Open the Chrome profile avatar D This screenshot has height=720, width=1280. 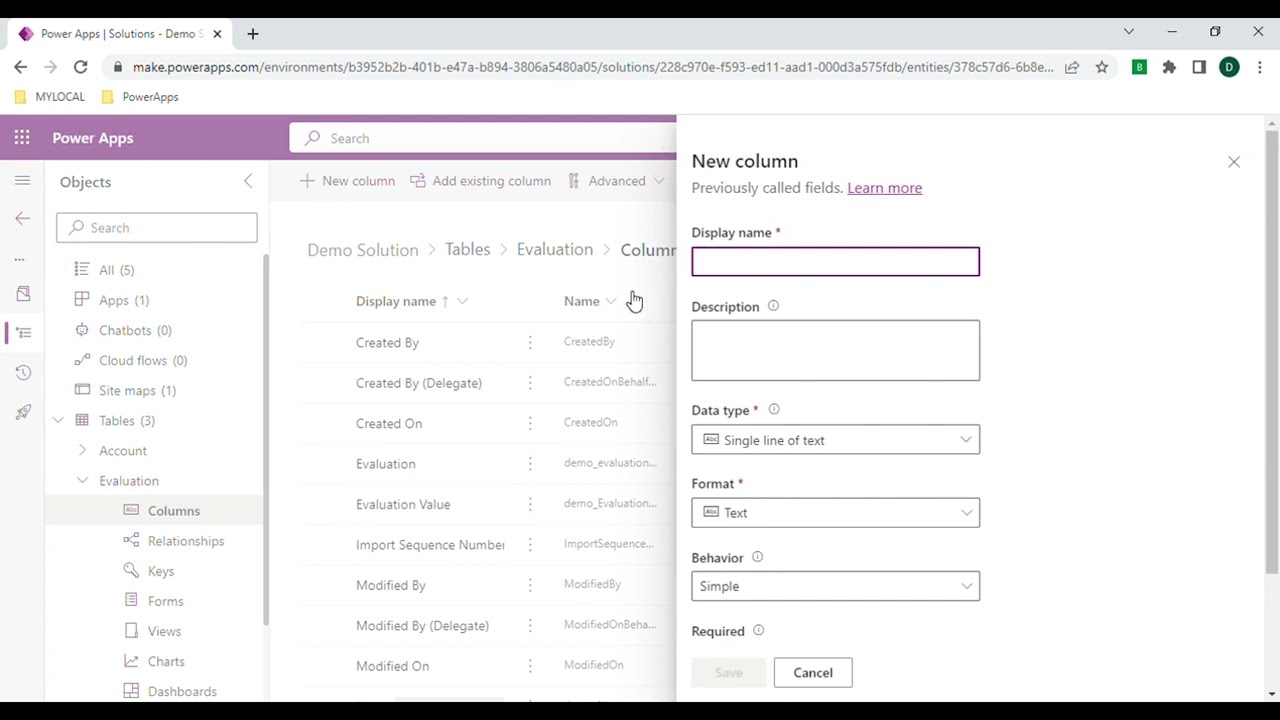(1230, 67)
